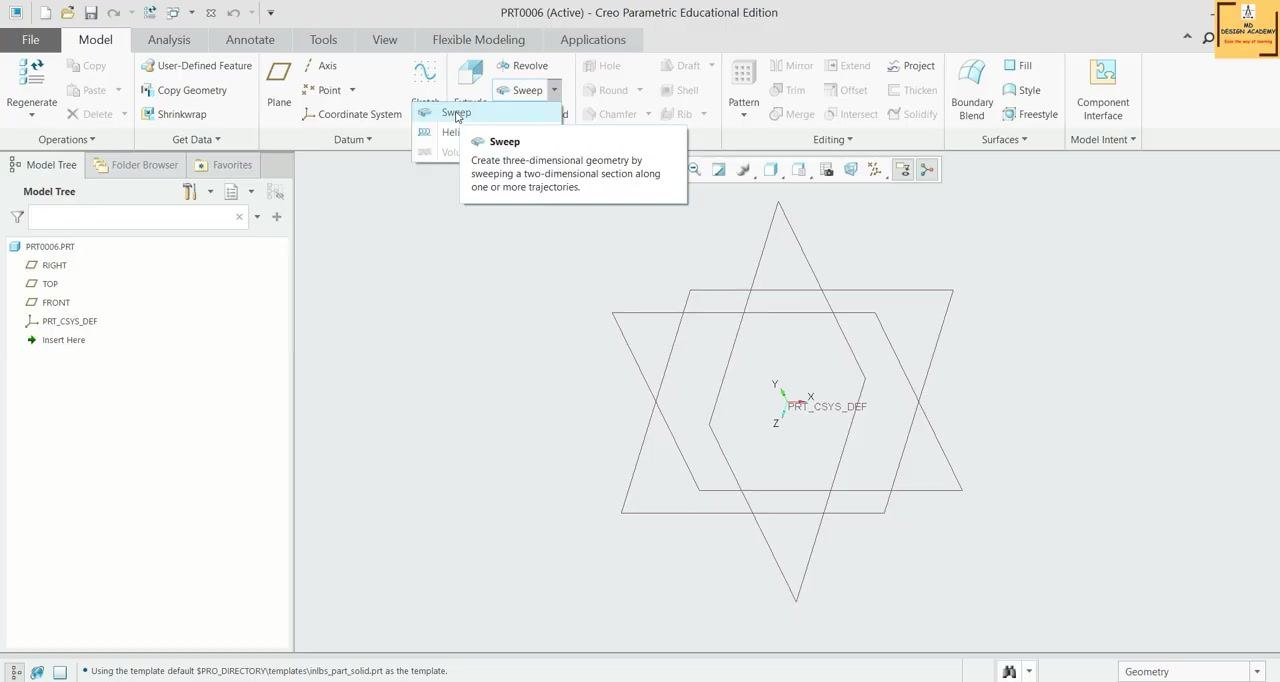Toggle spin center display

point(927,170)
